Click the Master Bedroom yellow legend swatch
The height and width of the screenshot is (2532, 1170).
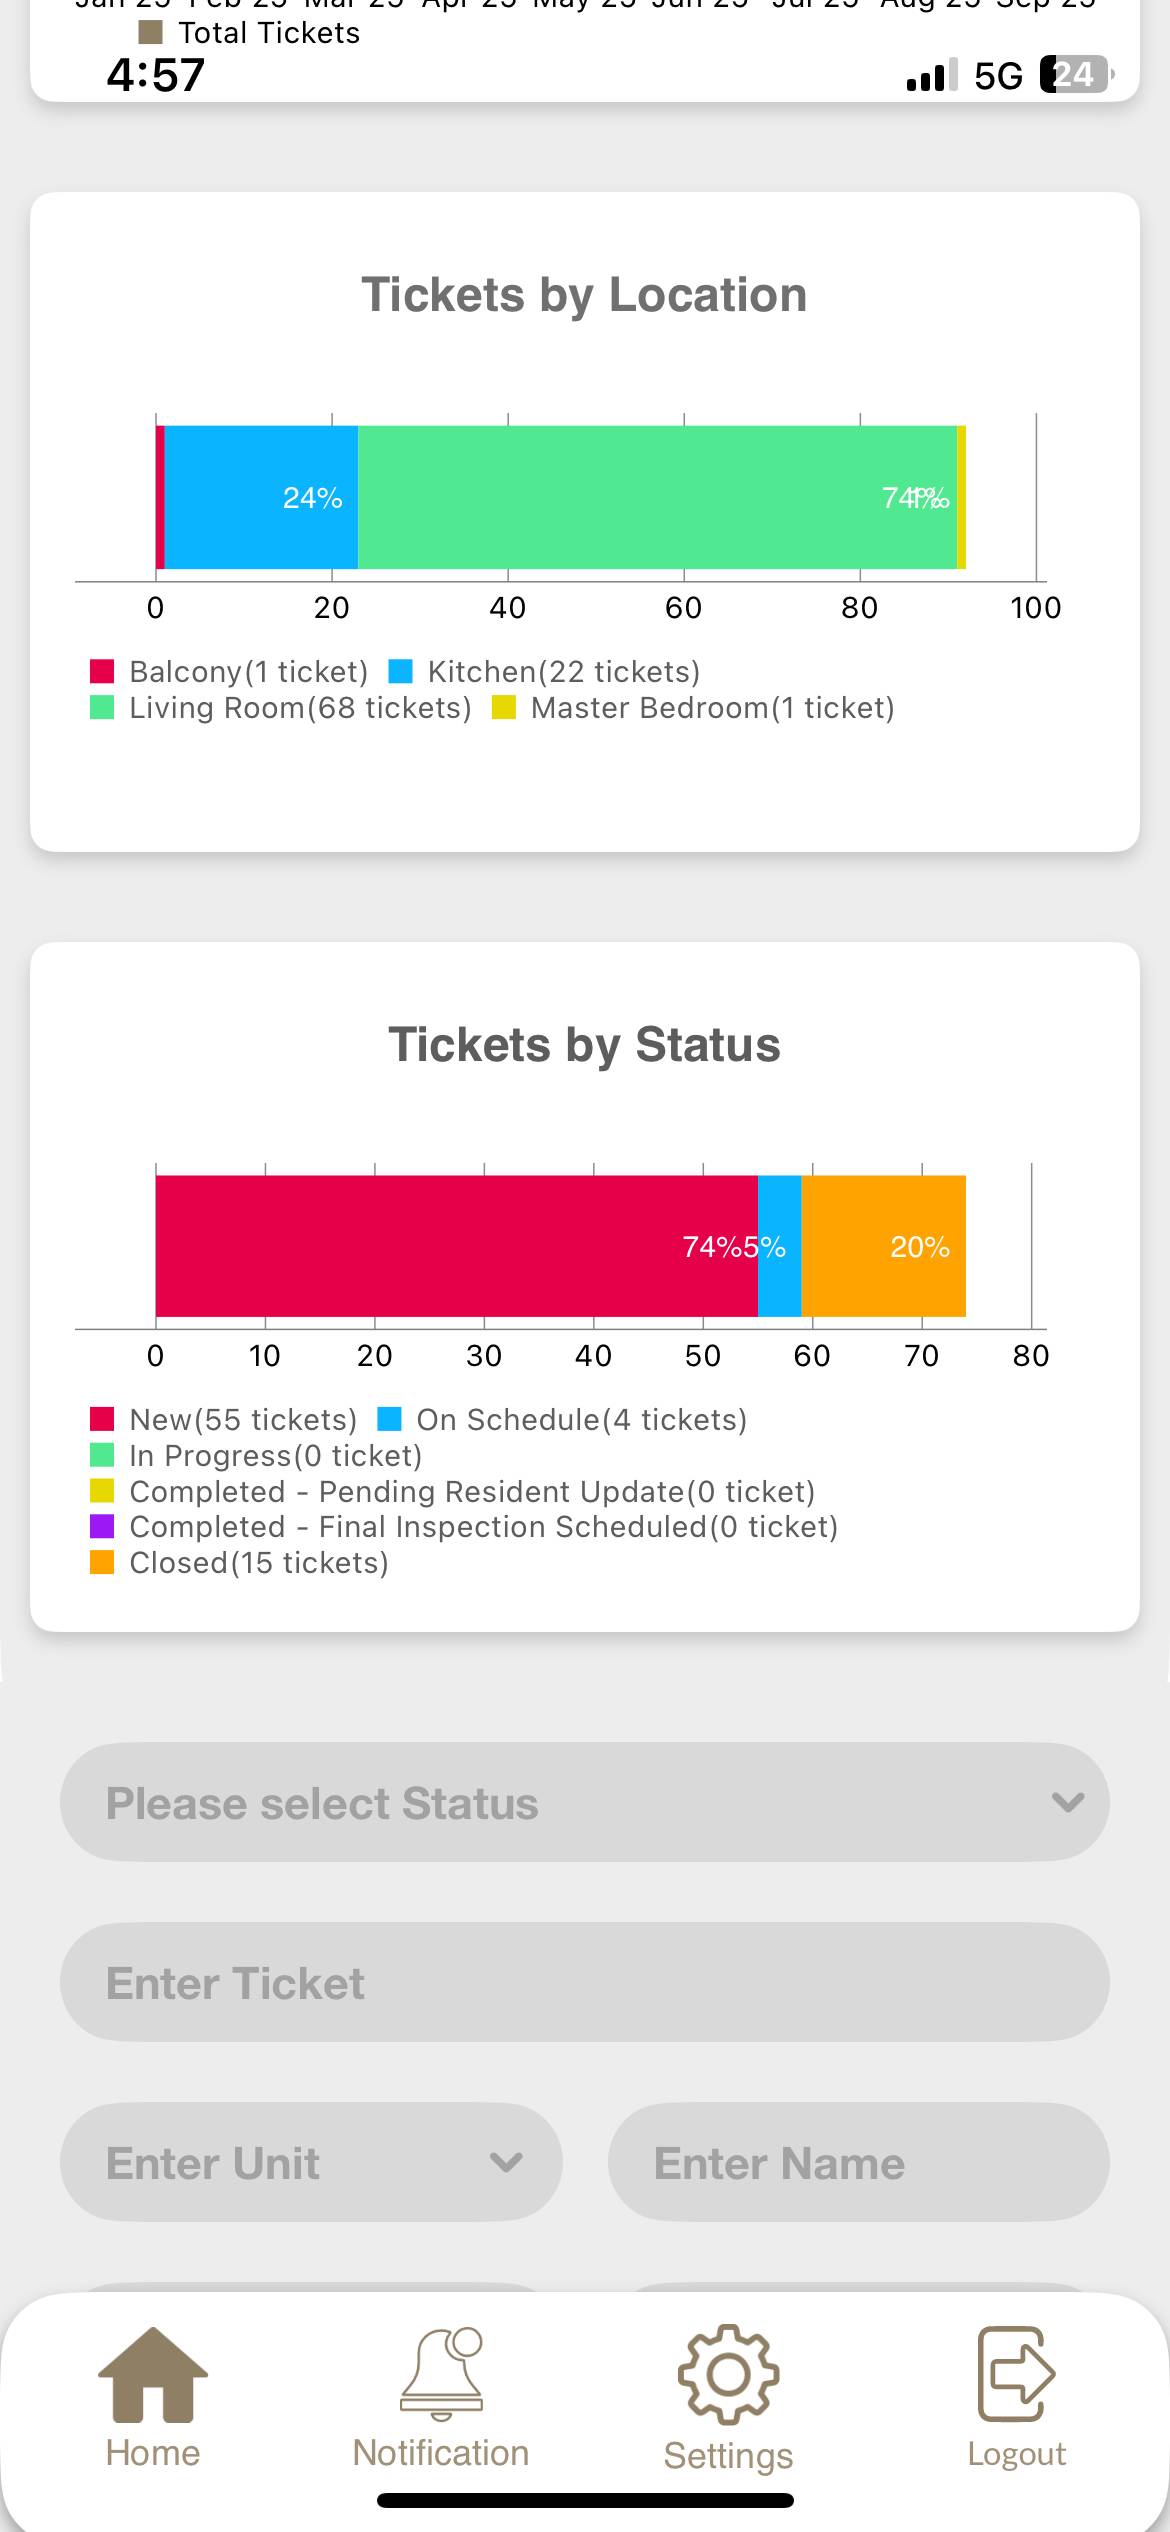504,708
